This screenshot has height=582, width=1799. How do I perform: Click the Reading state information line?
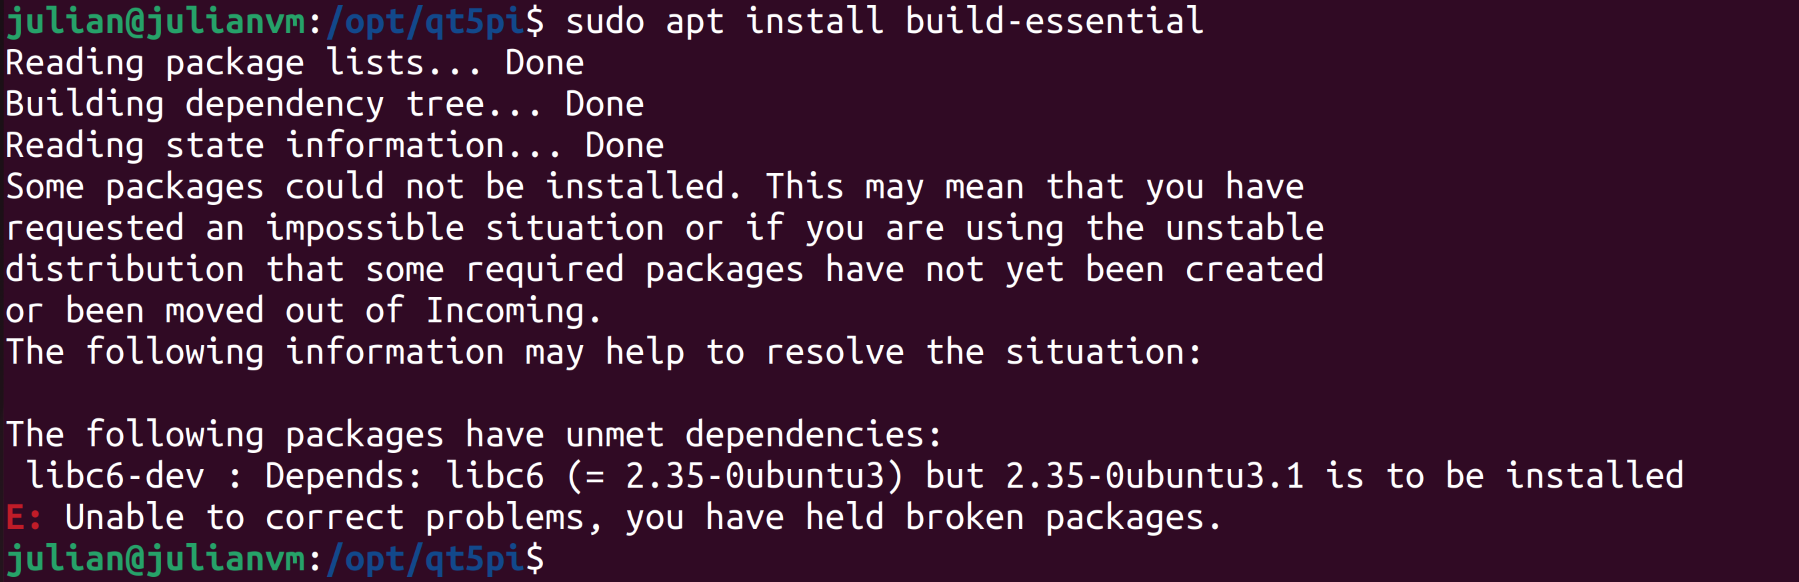click(334, 146)
